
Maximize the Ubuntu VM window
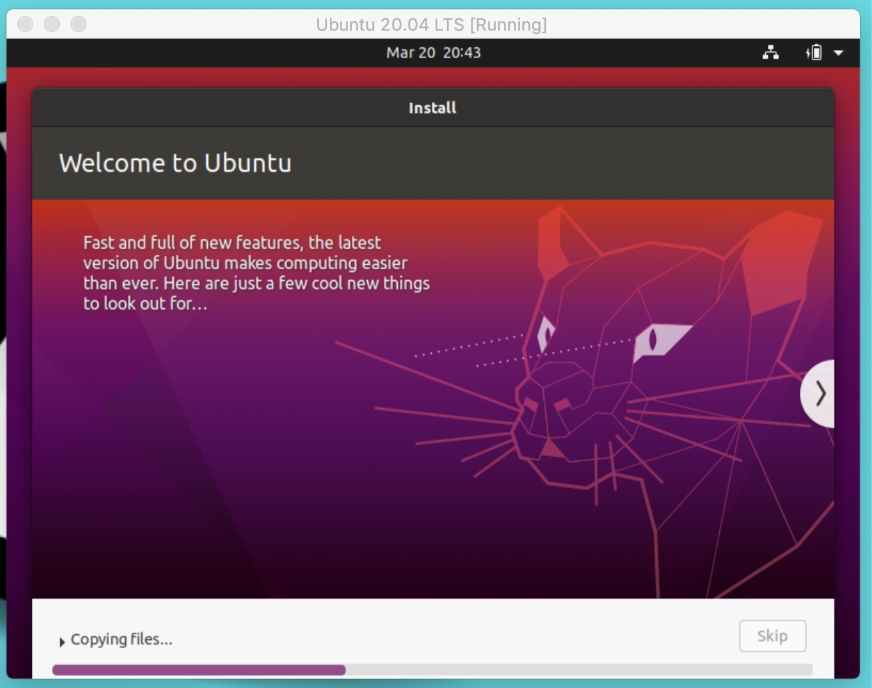pyautogui.click(x=78, y=24)
